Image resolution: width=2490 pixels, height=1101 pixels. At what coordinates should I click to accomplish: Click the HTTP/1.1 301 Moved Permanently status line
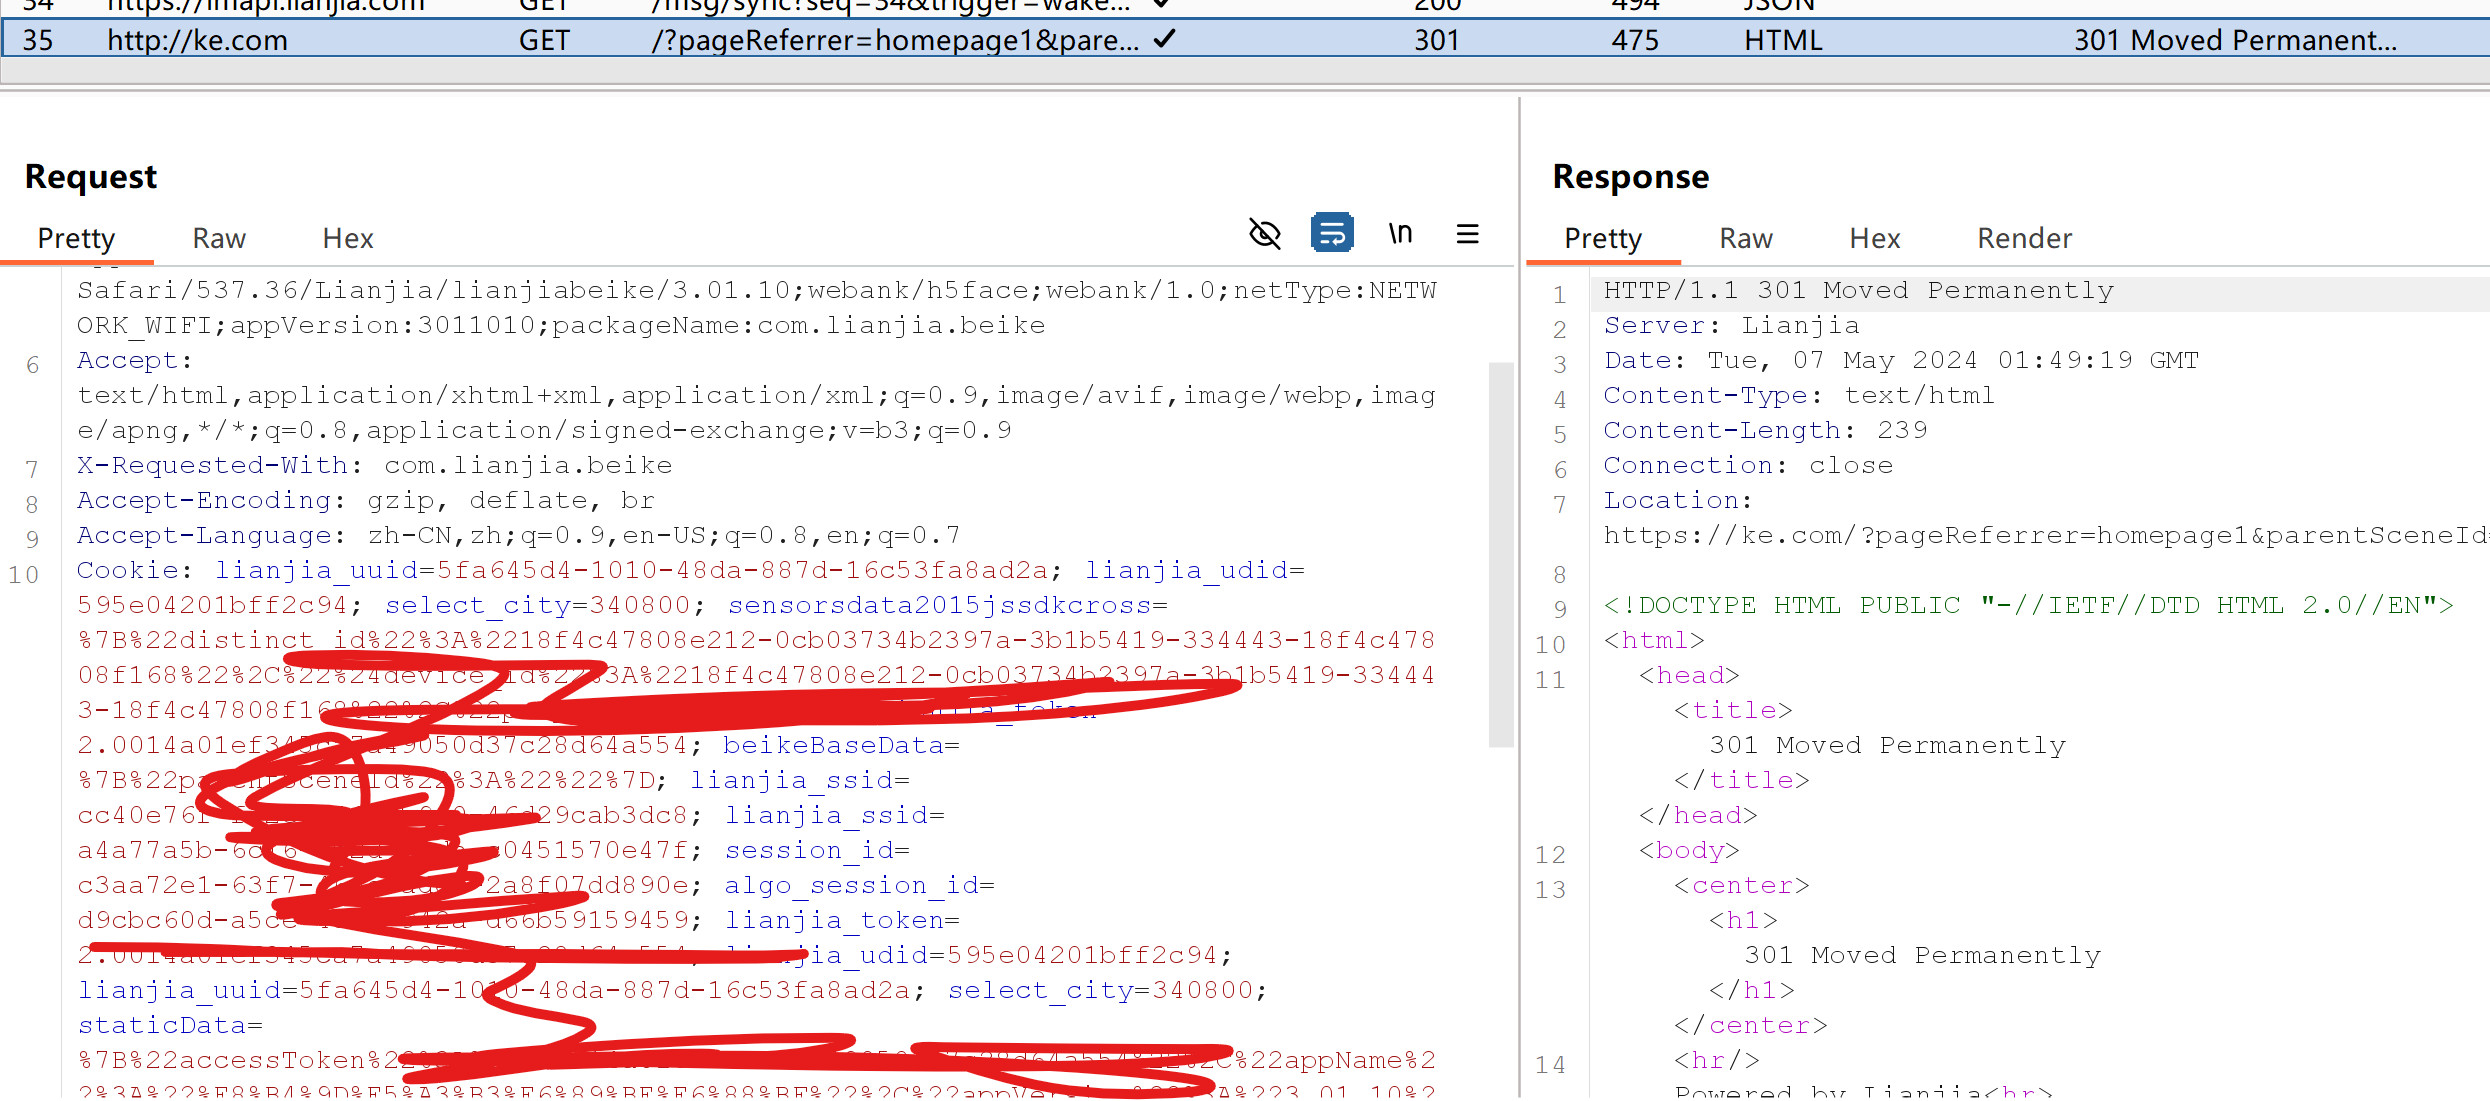(1858, 291)
